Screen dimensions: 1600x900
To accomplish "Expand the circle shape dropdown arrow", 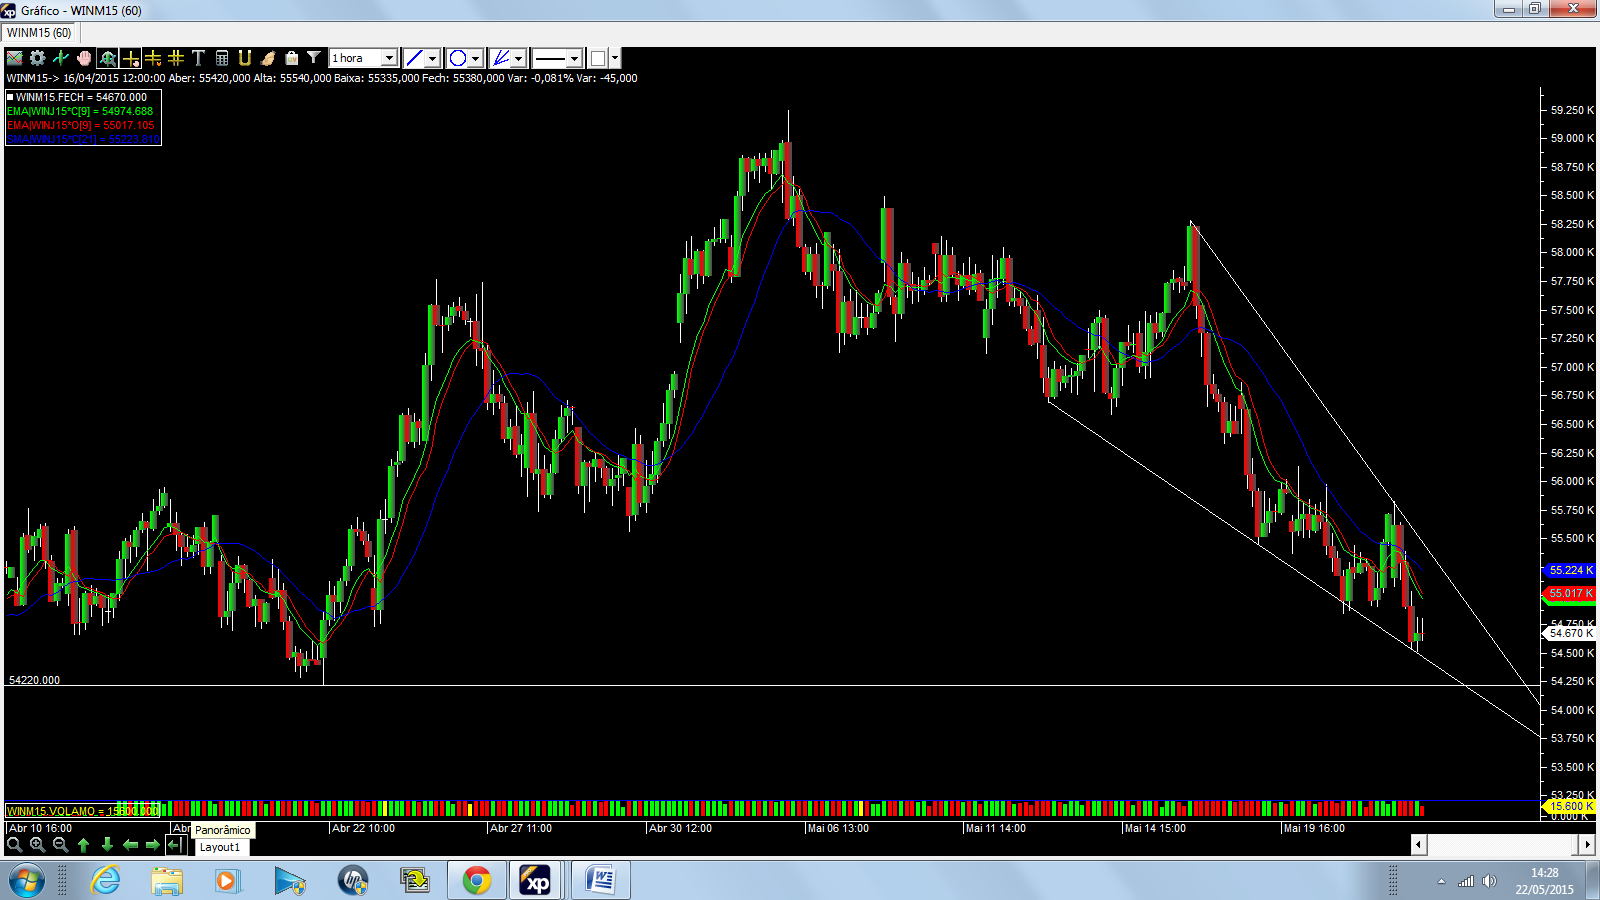I will coord(476,58).
